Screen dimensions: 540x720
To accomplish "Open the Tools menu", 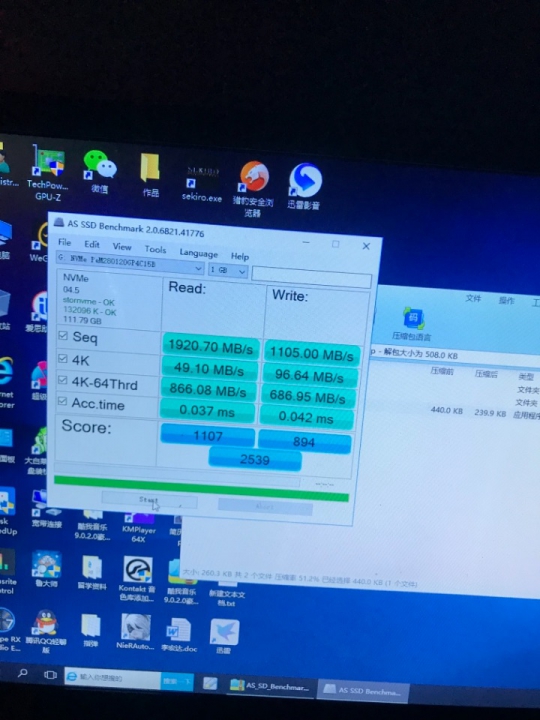I will click(x=155, y=249).
